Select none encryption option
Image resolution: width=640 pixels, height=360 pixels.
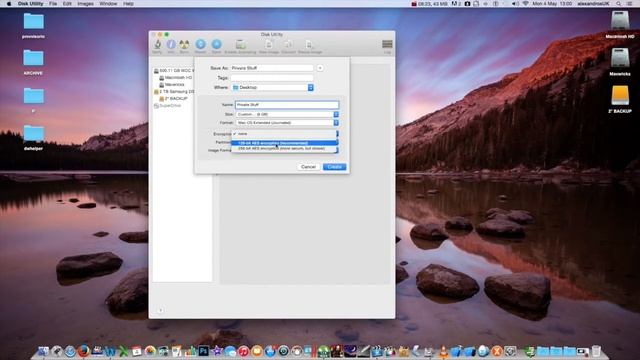tap(284, 134)
